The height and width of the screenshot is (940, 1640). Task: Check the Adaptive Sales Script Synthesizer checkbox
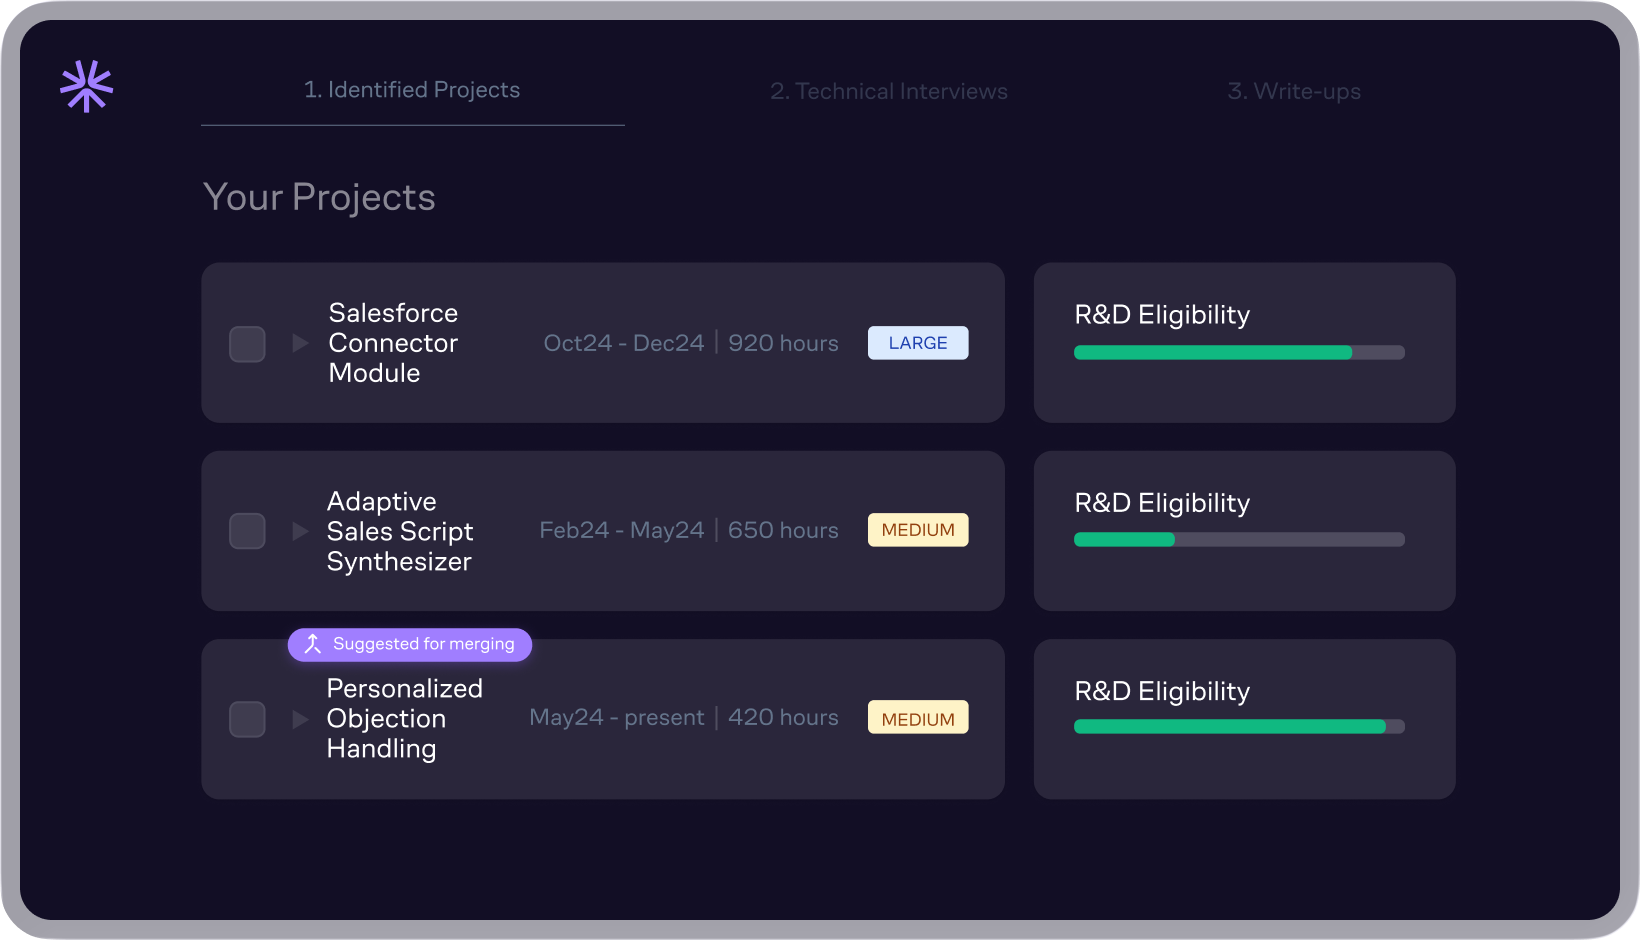(x=246, y=531)
